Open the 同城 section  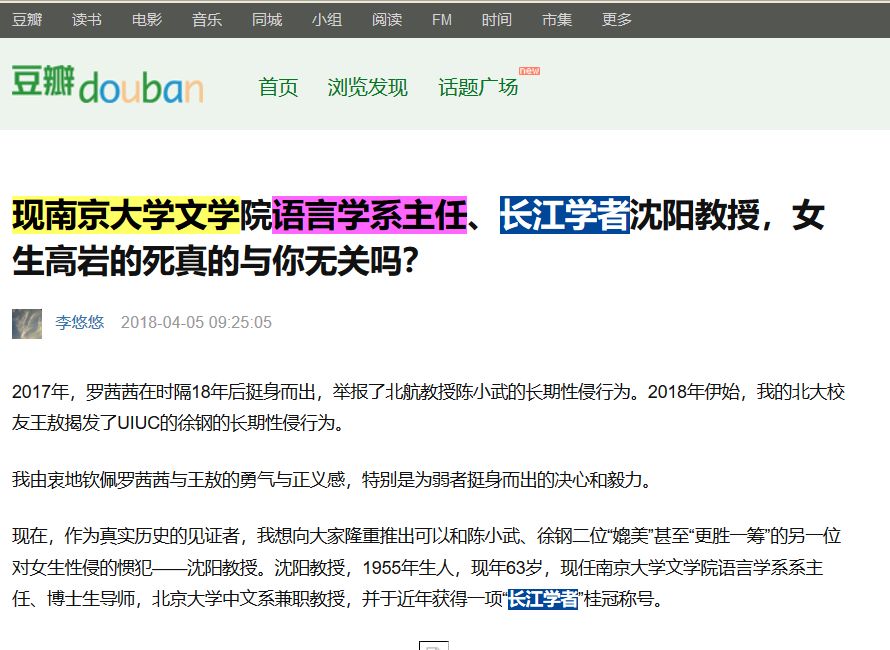pos(266,18)
